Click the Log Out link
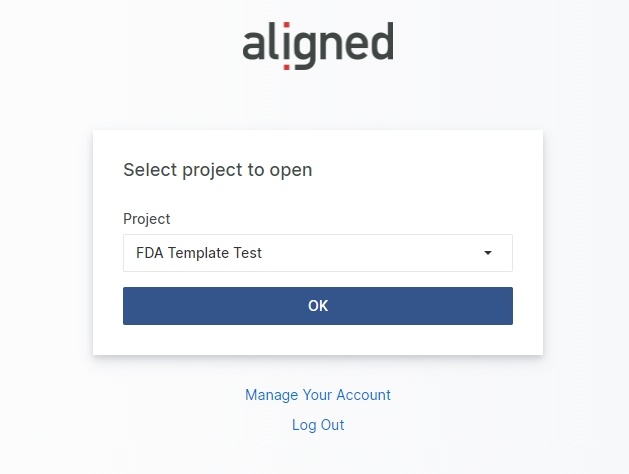This screenshot has width=629, height=474. click(317, 425)
